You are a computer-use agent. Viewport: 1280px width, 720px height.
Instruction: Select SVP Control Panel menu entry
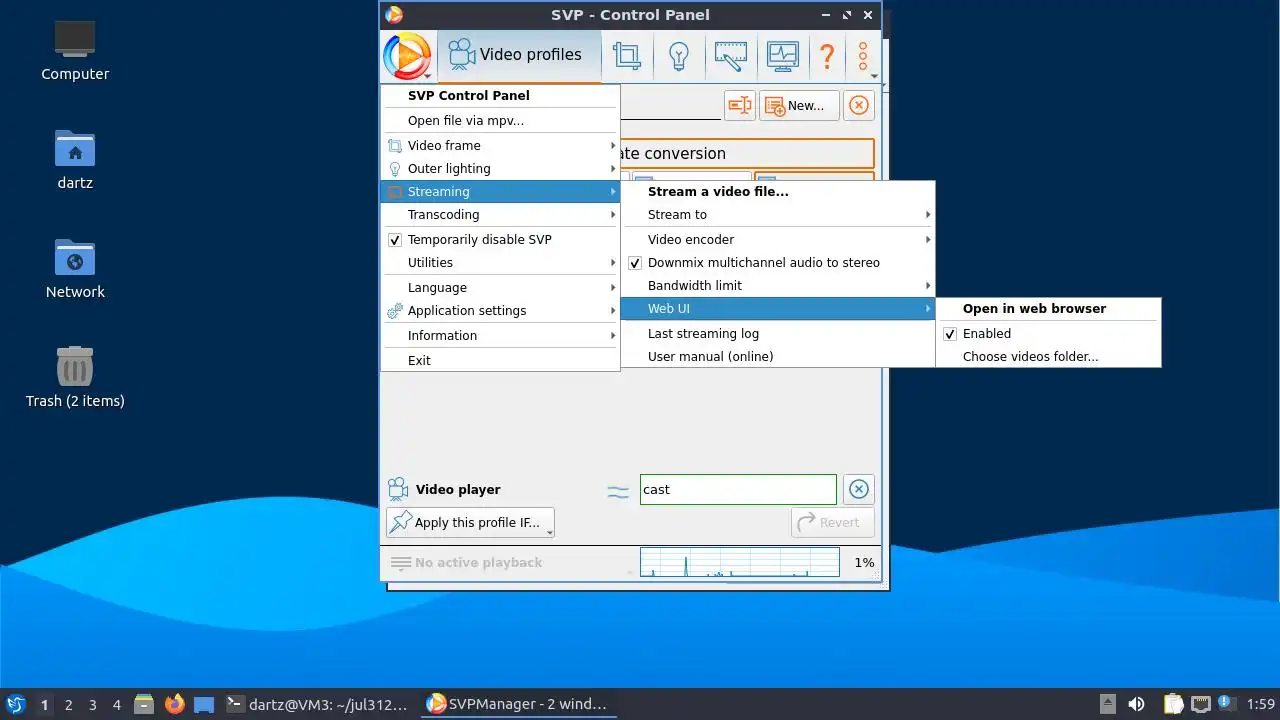click(x=500, y=96)
